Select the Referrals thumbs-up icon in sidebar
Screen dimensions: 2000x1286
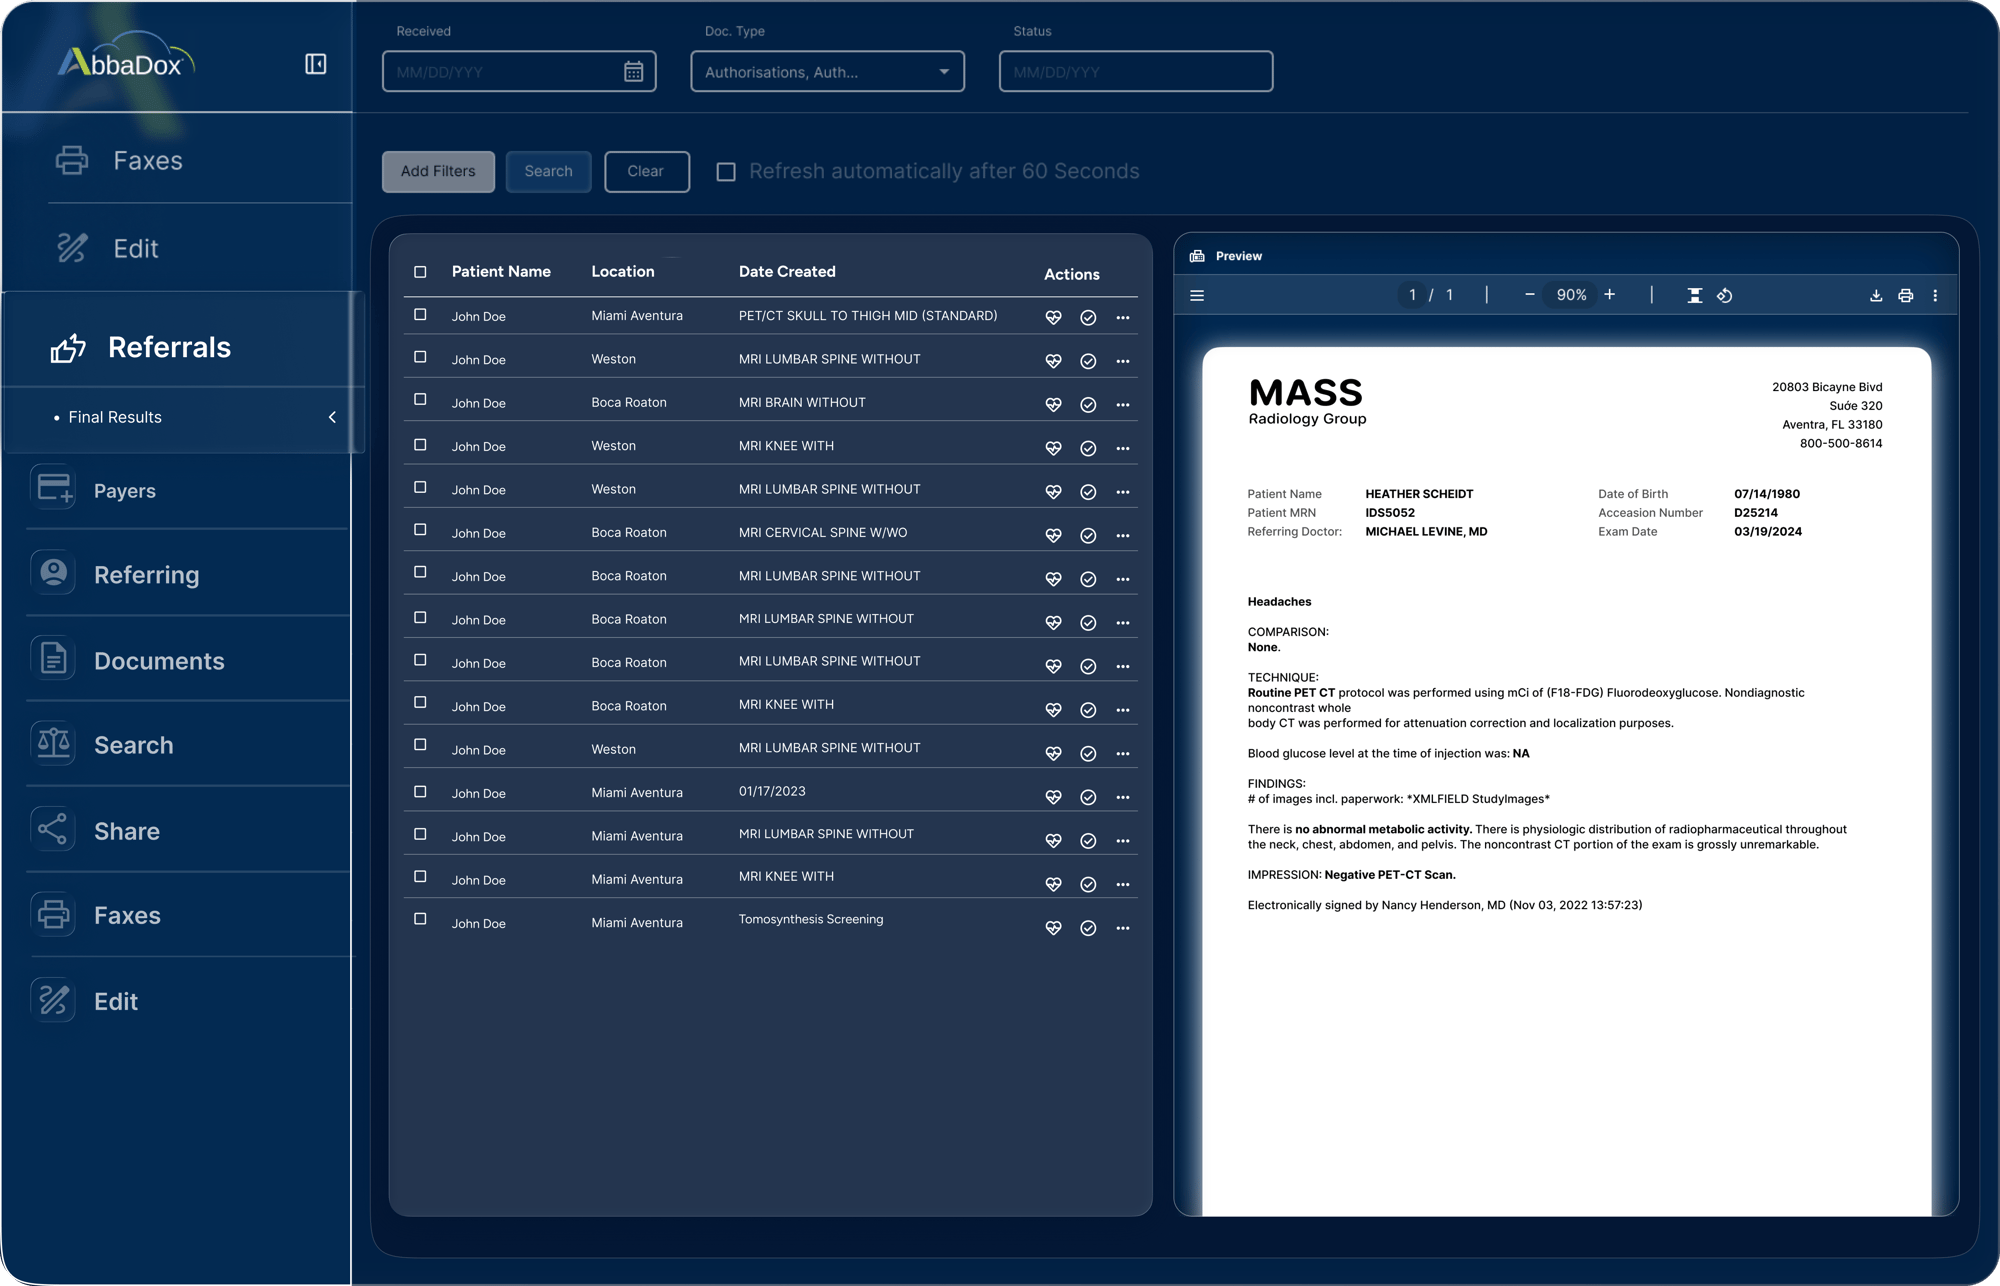coord(66,347)
